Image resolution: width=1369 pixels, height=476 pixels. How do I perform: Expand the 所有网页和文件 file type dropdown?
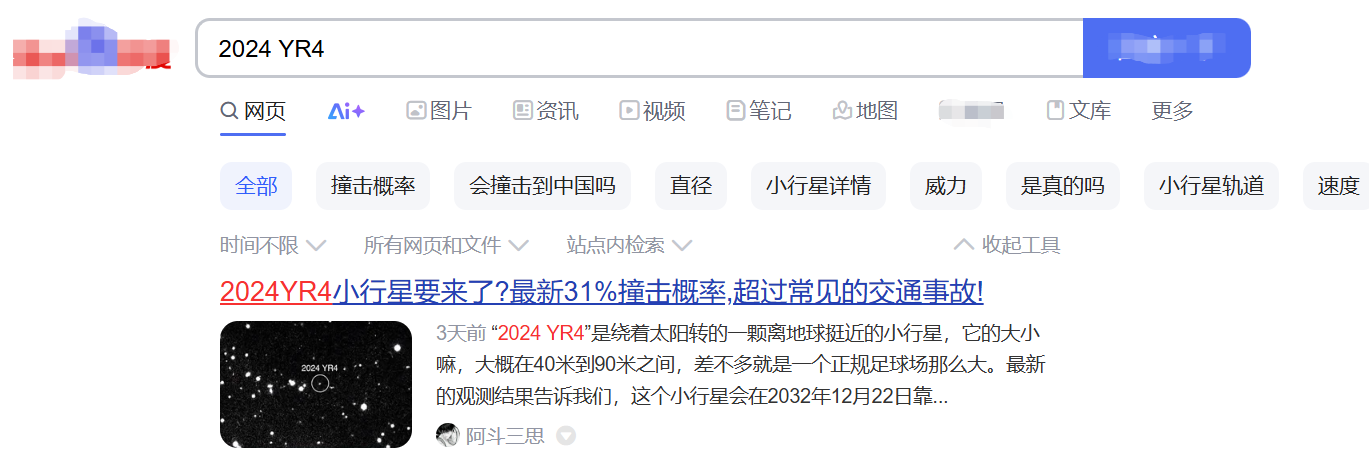pyautogui.click(x=446, y=245)
